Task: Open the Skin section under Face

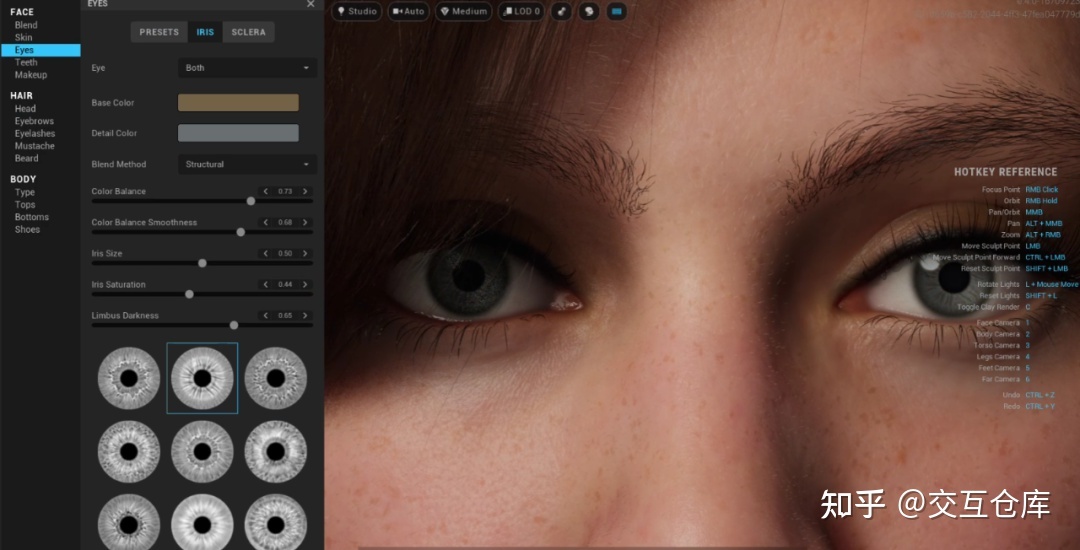Action: pos(23,37)
